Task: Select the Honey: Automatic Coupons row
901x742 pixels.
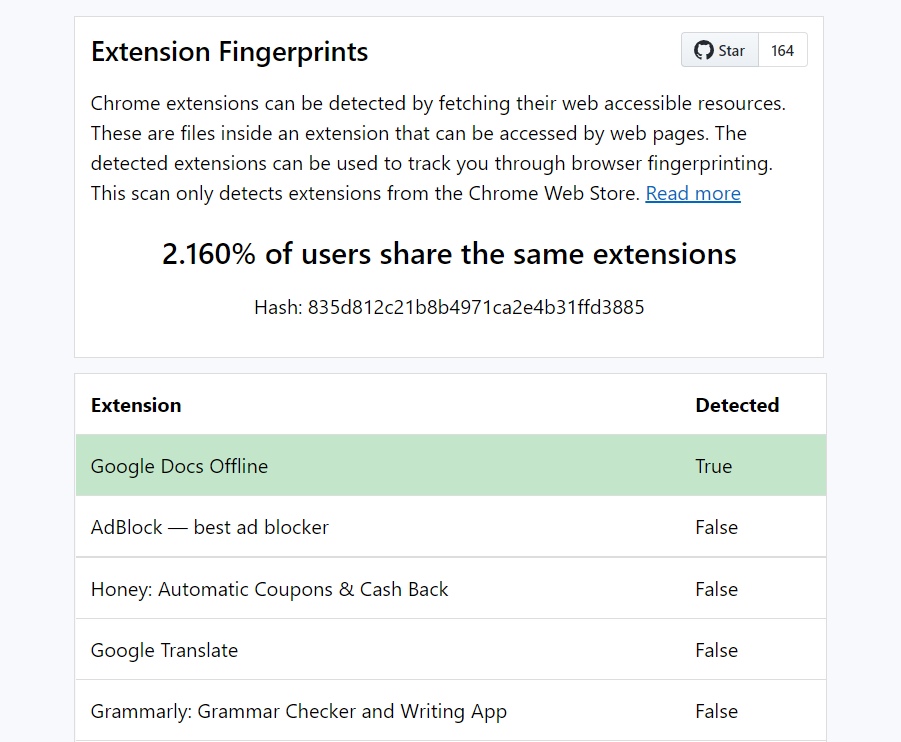Action: coord(269,589)
